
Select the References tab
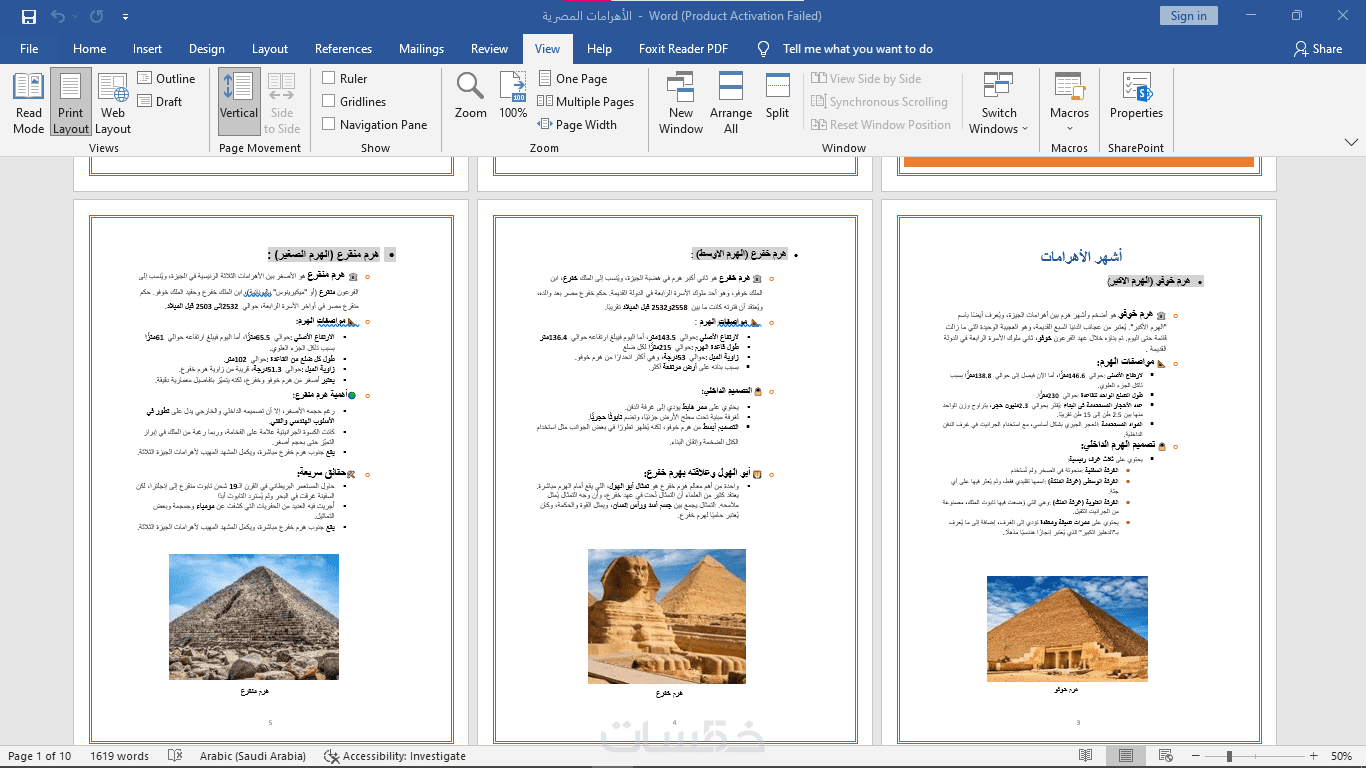344,48
